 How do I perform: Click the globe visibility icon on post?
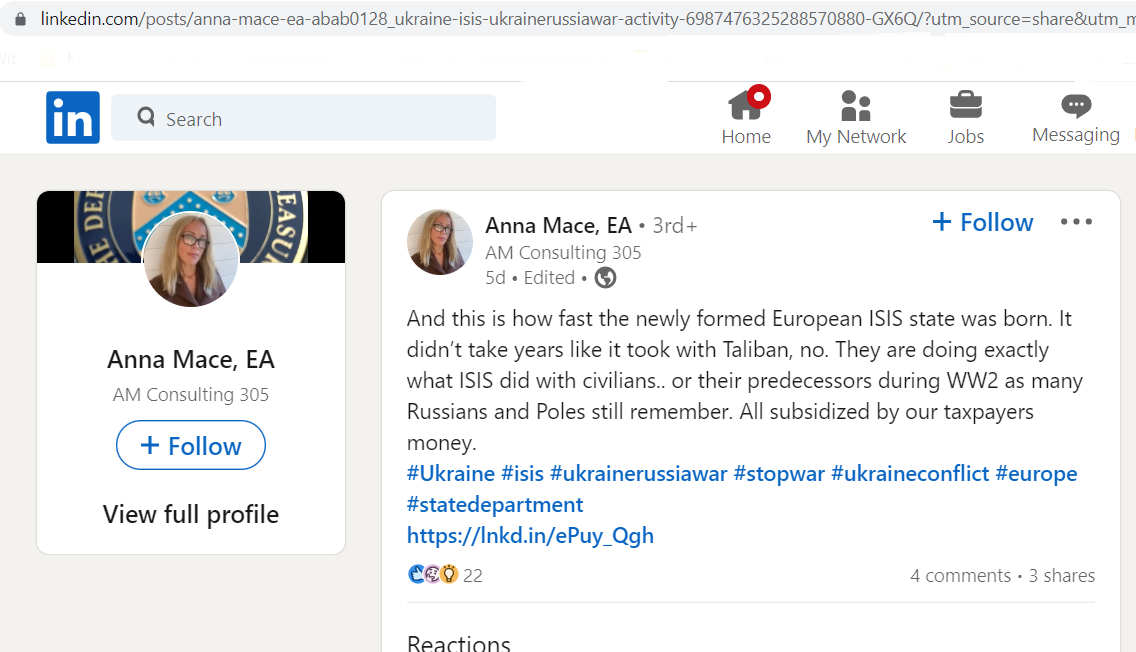pos(605,277)
